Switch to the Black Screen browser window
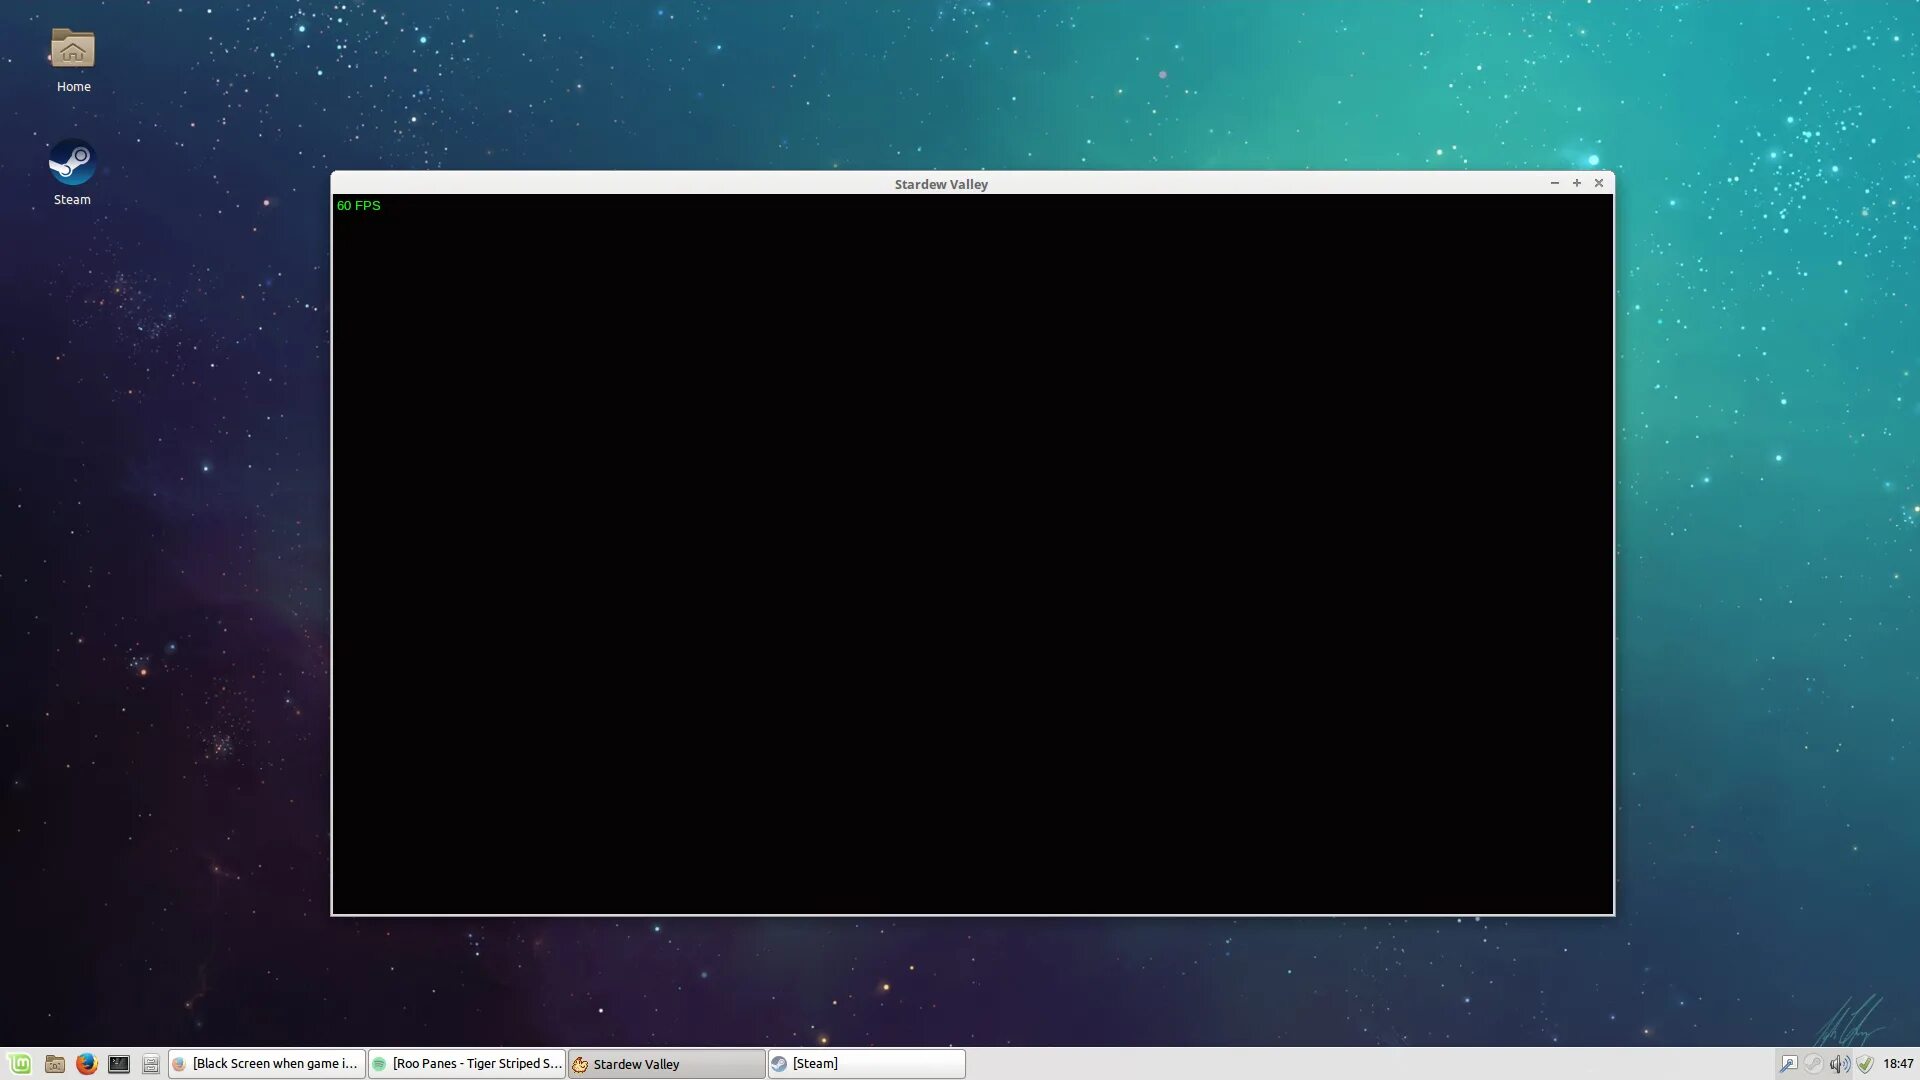 click(x=266, y=1064)
